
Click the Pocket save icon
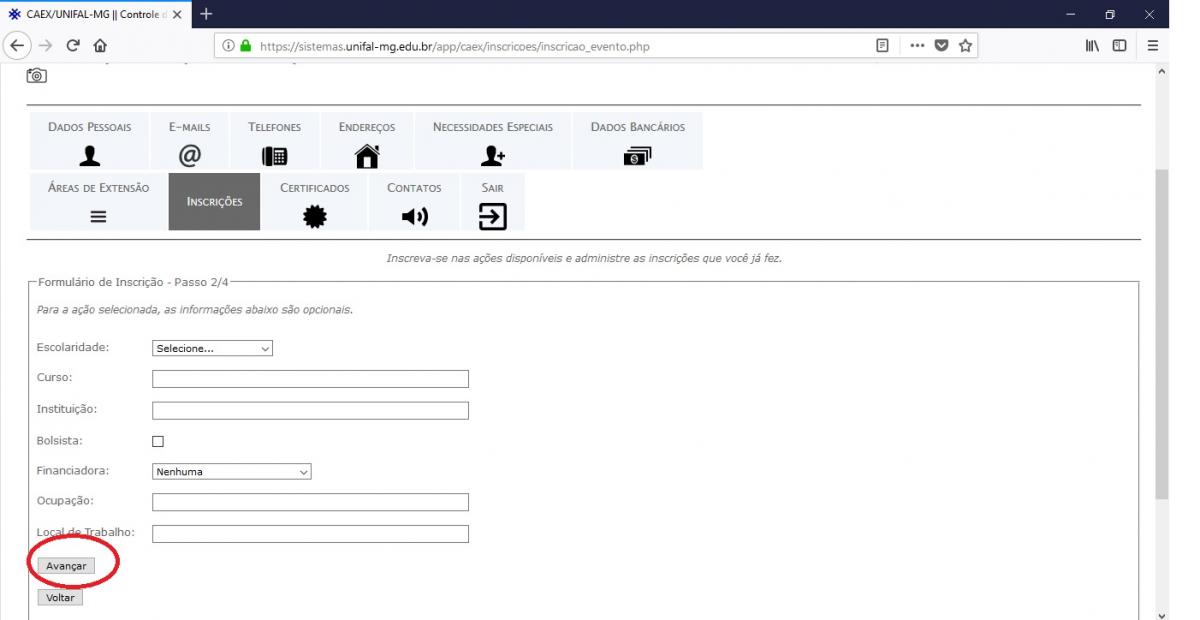940,46
